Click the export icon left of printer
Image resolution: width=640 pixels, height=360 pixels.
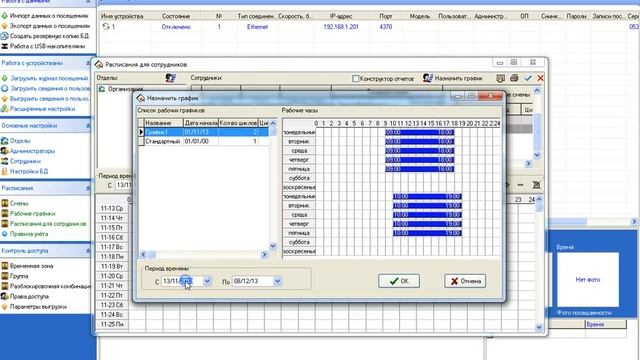500,78
